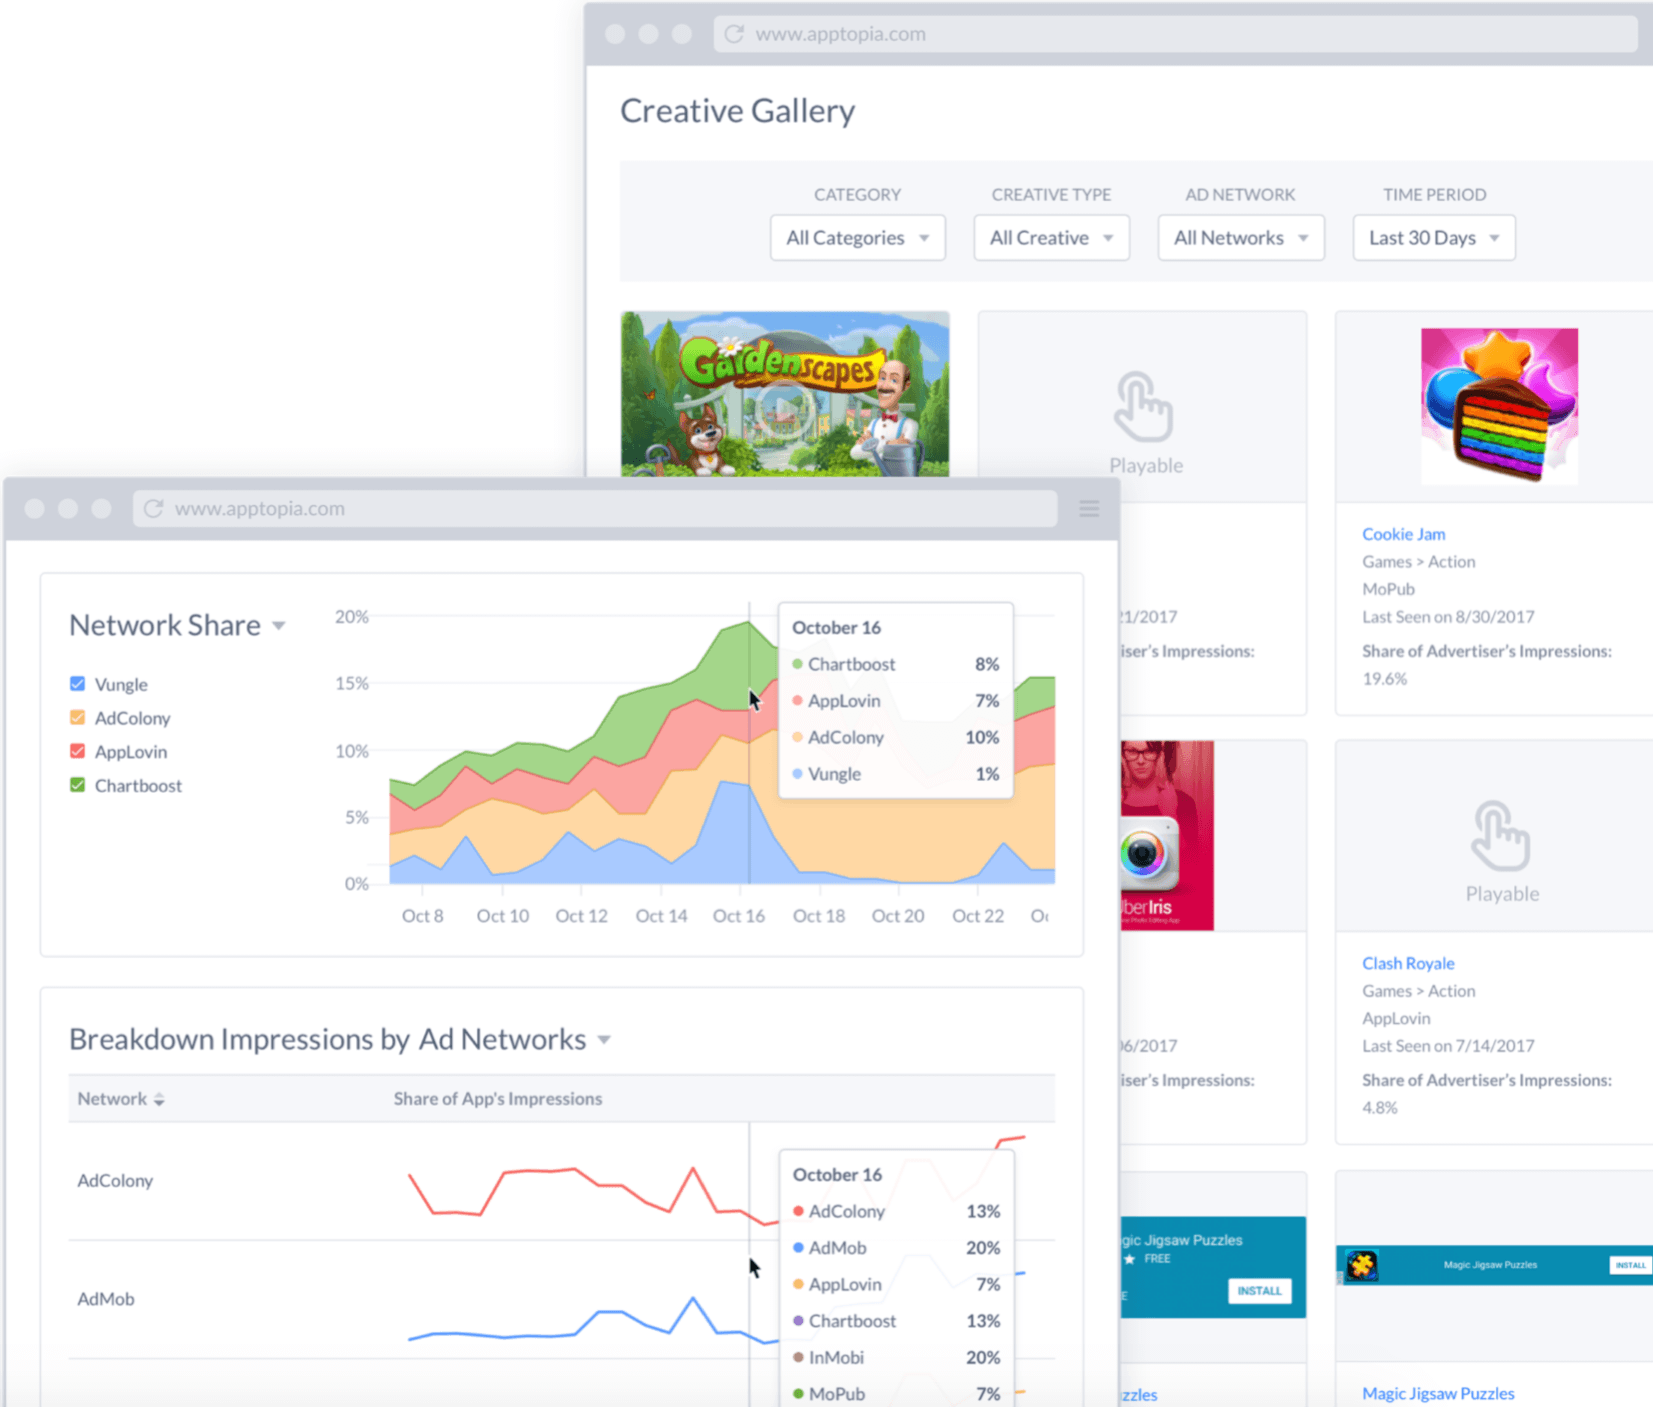Screen dimensions: 1653x1407
Task: Click Cookie Jam cake ad thumbnail
Action: click(x=1499, y=406)
